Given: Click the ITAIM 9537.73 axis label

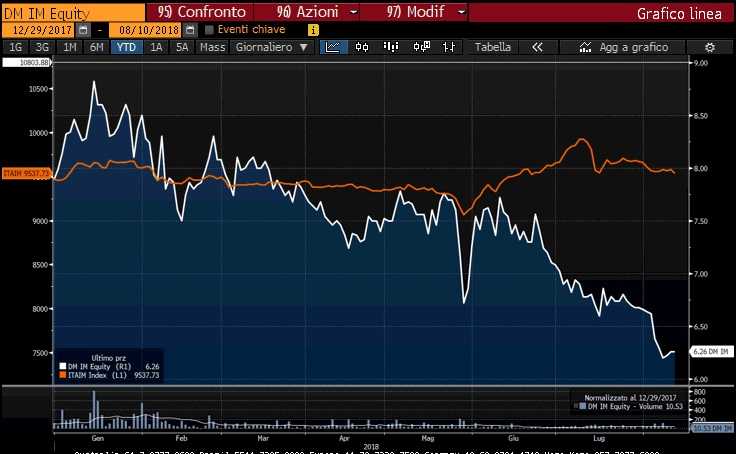Looking at the screenshot, I should point(26,174).
